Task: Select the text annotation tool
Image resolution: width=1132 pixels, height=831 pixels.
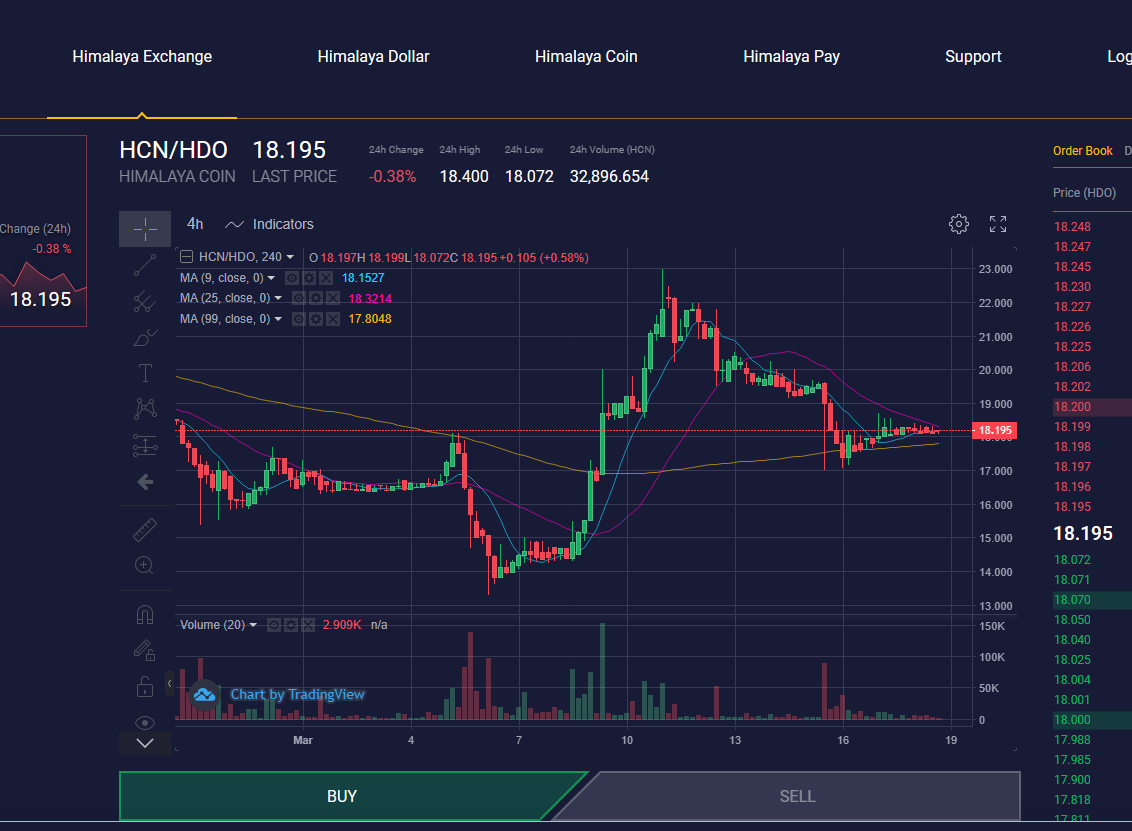Action: click(145, 373)
